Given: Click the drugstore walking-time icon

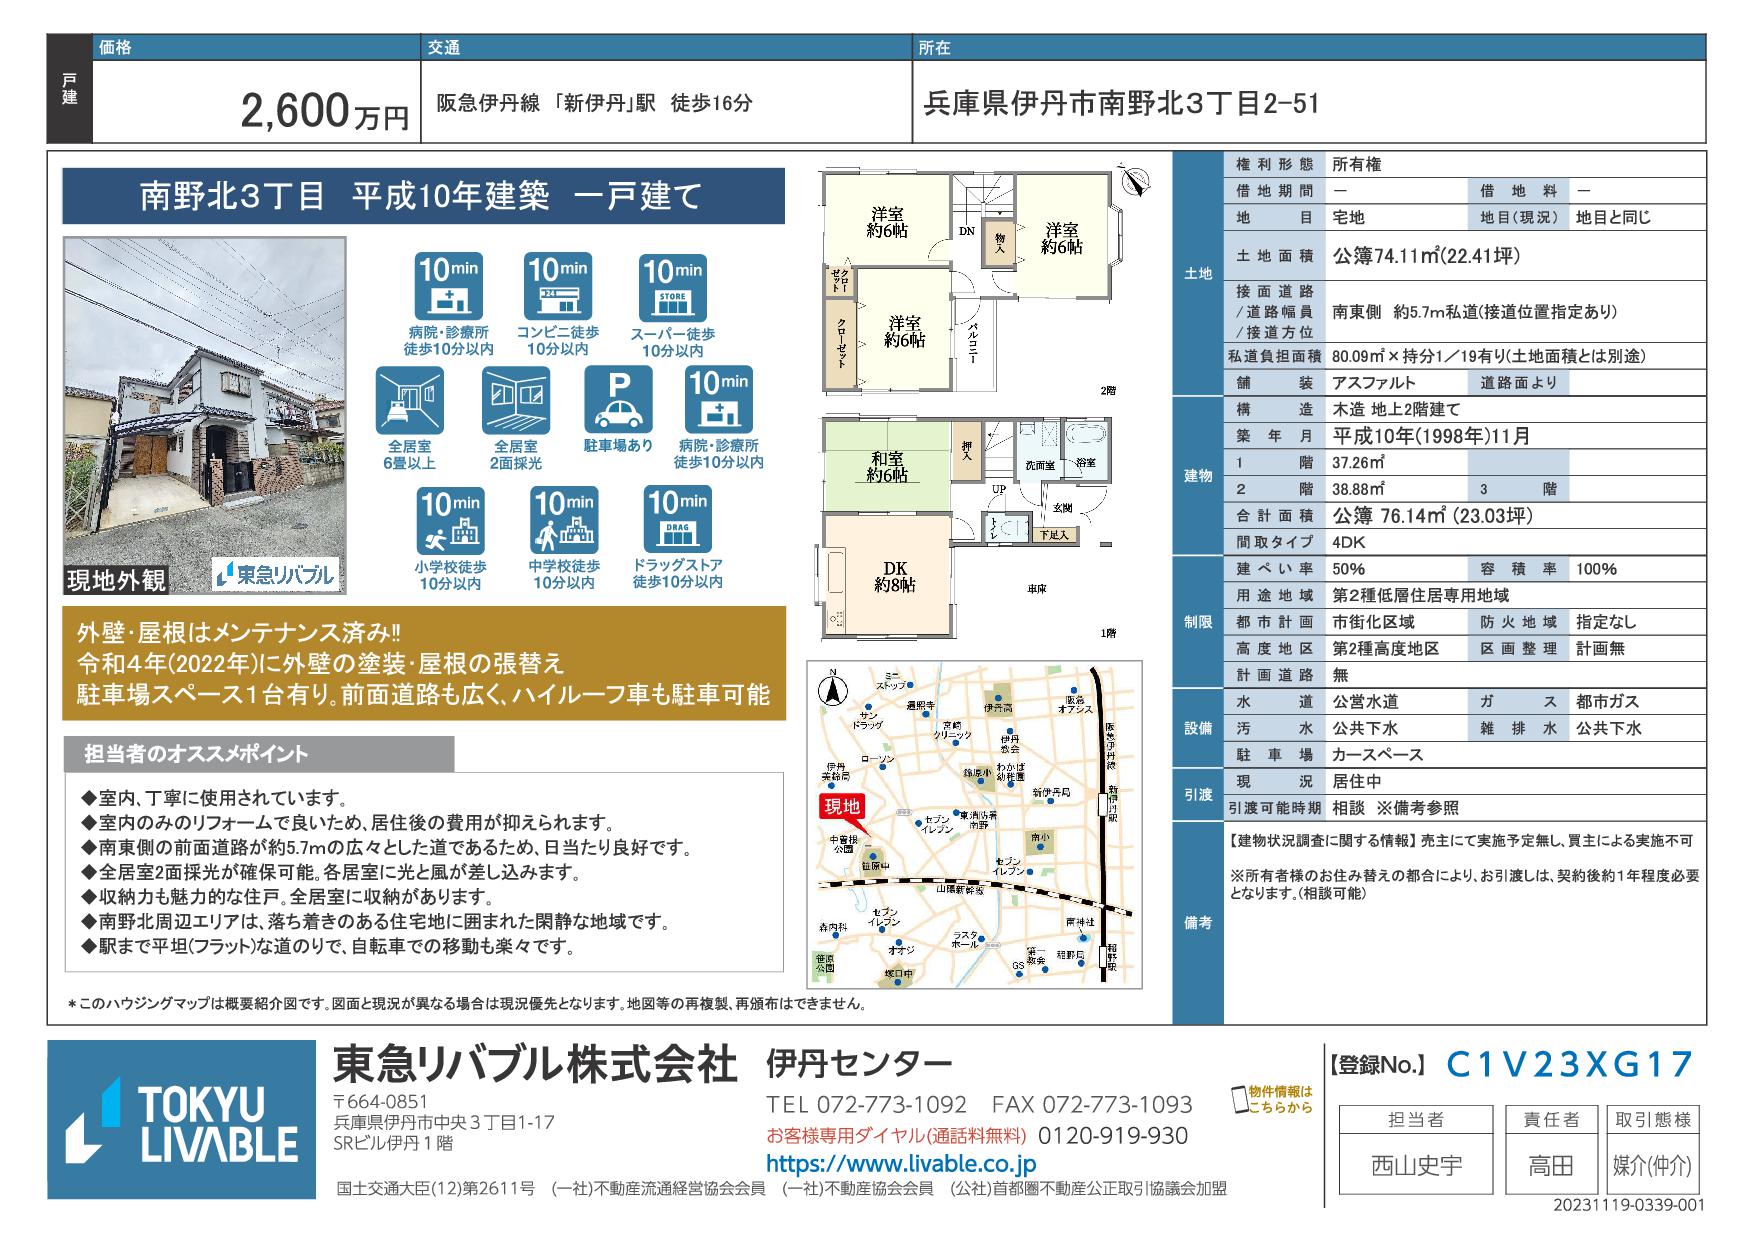Looking at the screenshot, I should point(677,520).
